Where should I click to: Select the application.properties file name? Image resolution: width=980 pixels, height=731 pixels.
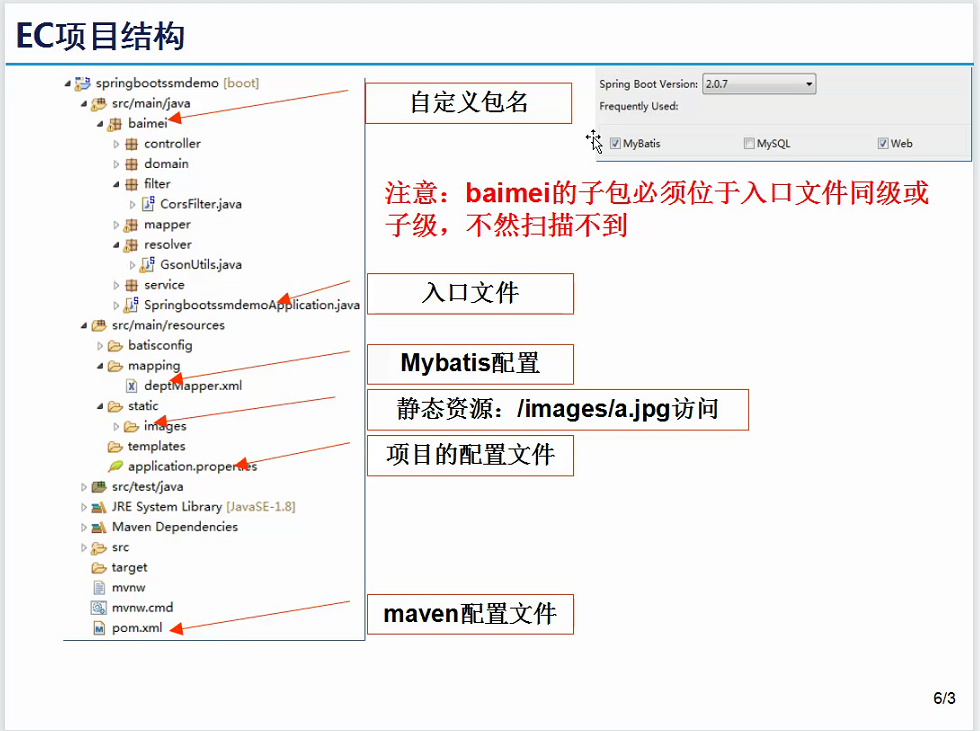[192, 467]
